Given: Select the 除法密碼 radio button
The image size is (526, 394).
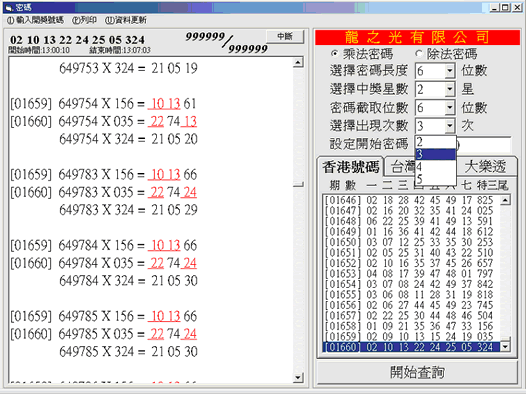Looking at the screenshot, I should pos(418,54).
